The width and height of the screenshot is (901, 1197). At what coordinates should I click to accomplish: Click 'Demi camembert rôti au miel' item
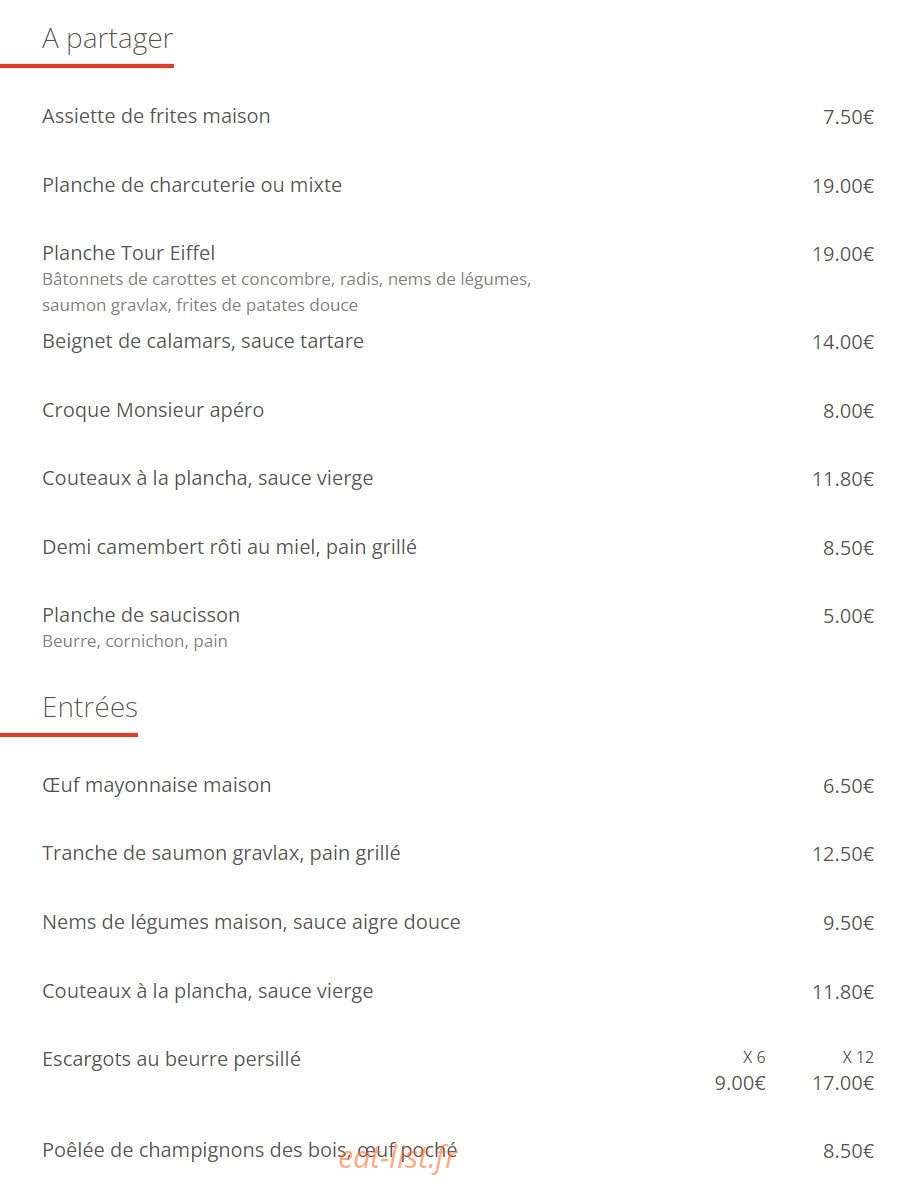click(229, 547)
